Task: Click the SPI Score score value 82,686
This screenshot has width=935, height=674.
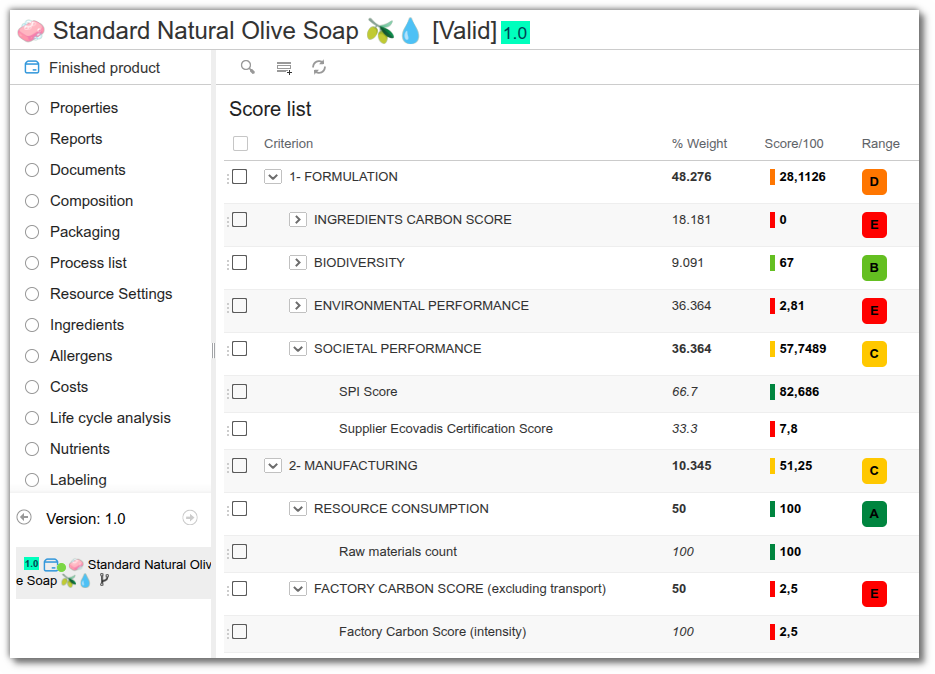Action: click(799, 392)
